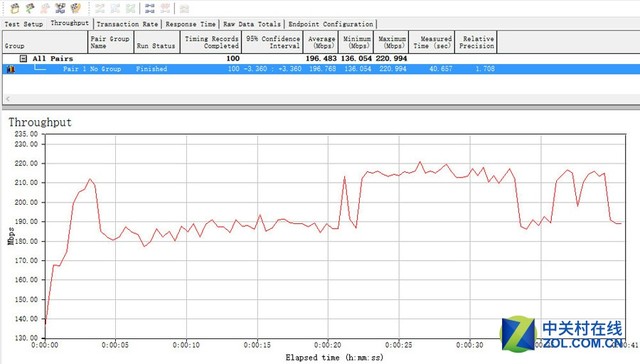Click the throughput peak near 220 Mbps in chart
The height and width of the screenshot is (364, 640).
420,162
